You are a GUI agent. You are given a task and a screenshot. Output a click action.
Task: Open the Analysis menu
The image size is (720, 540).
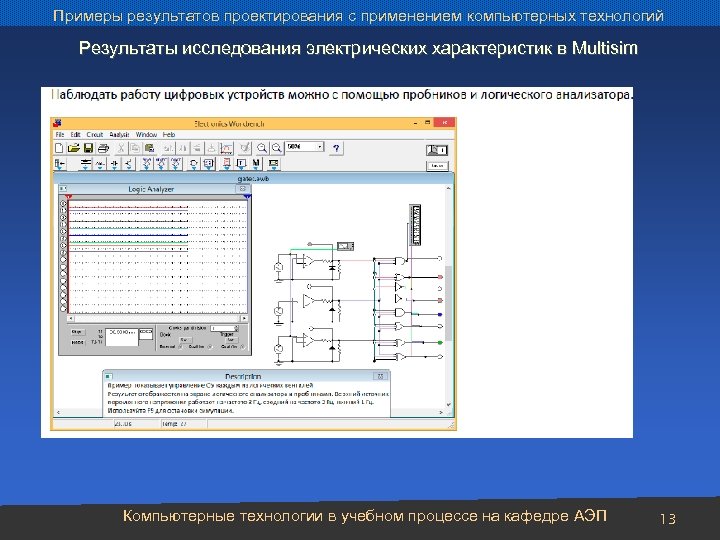119,135
